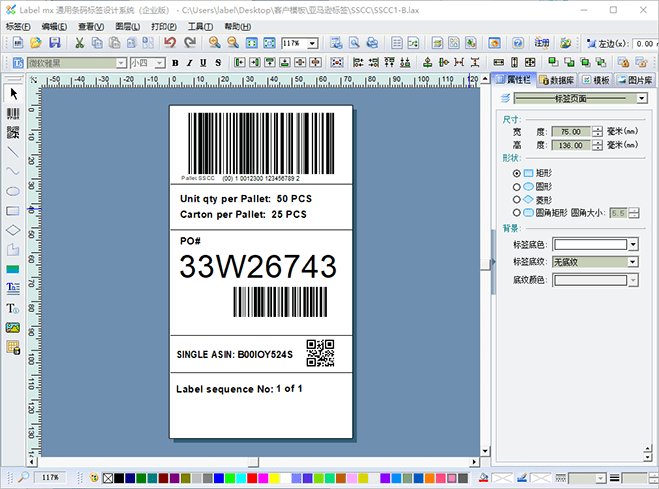This screenshot has width=659, height=489.
Task: Print the label with printer icon
Action: tap(372, 43)
